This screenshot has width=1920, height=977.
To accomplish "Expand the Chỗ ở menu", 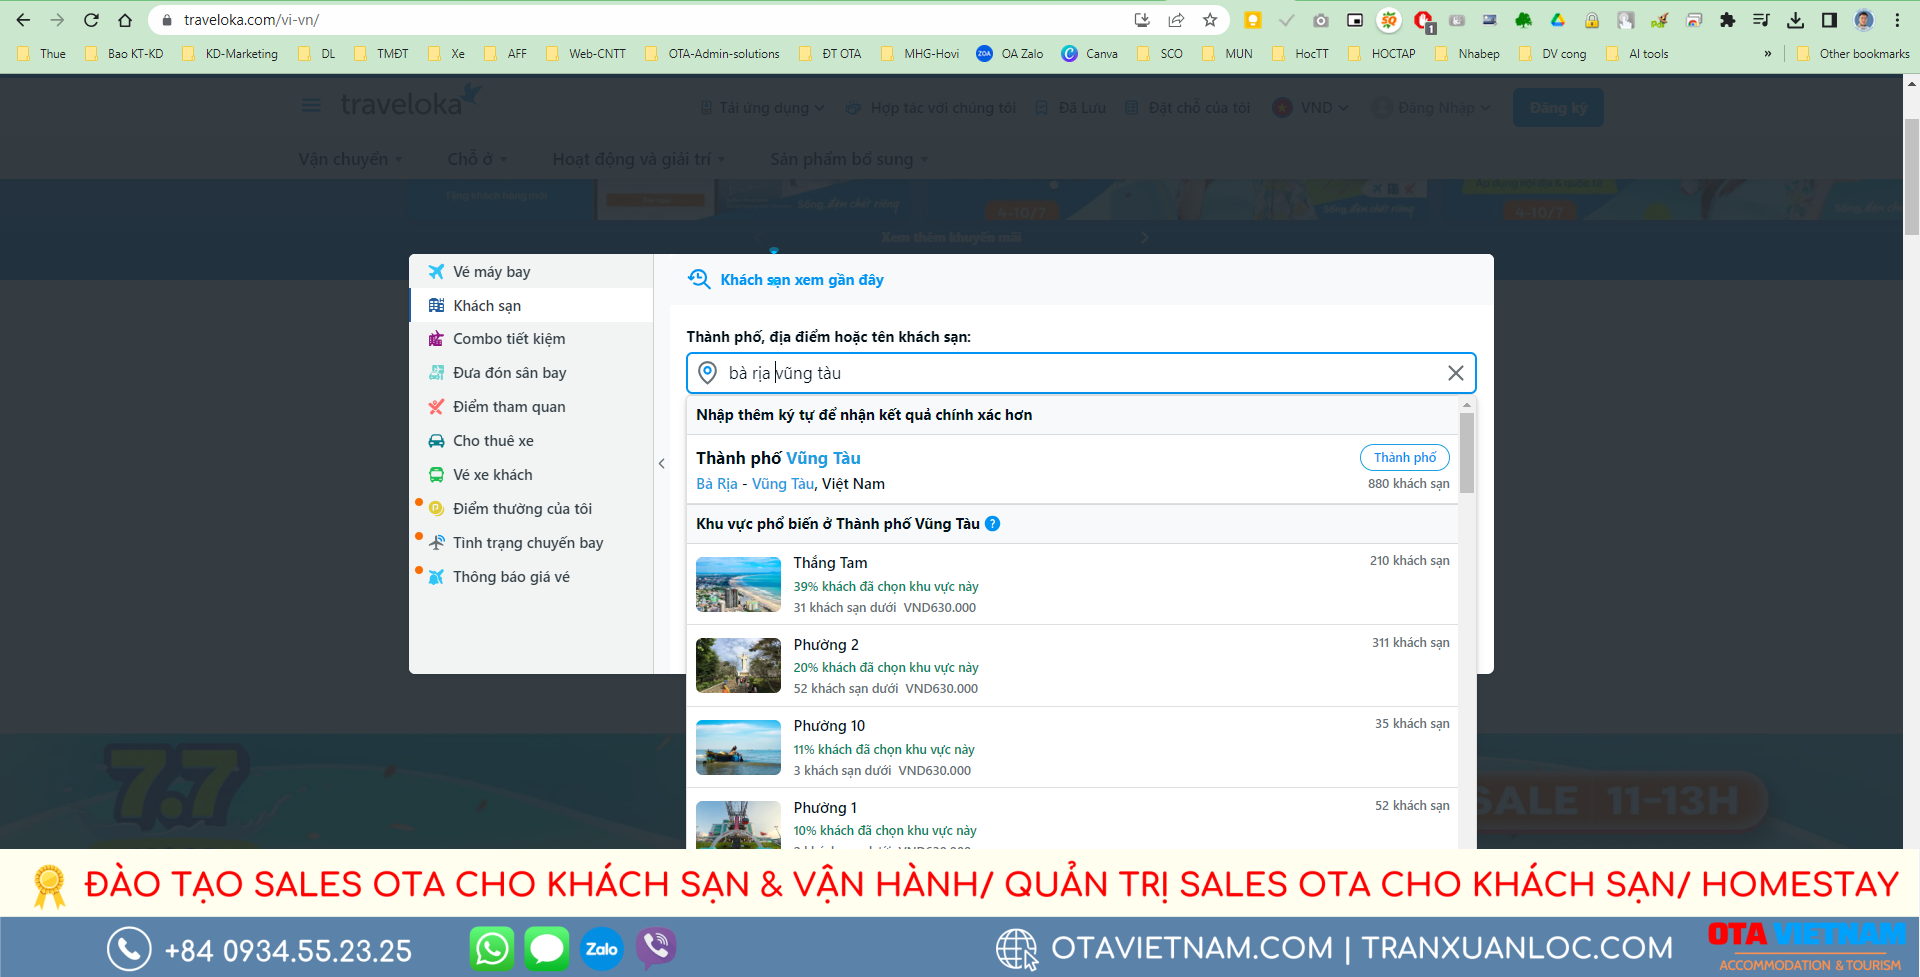I will [477, 159].
